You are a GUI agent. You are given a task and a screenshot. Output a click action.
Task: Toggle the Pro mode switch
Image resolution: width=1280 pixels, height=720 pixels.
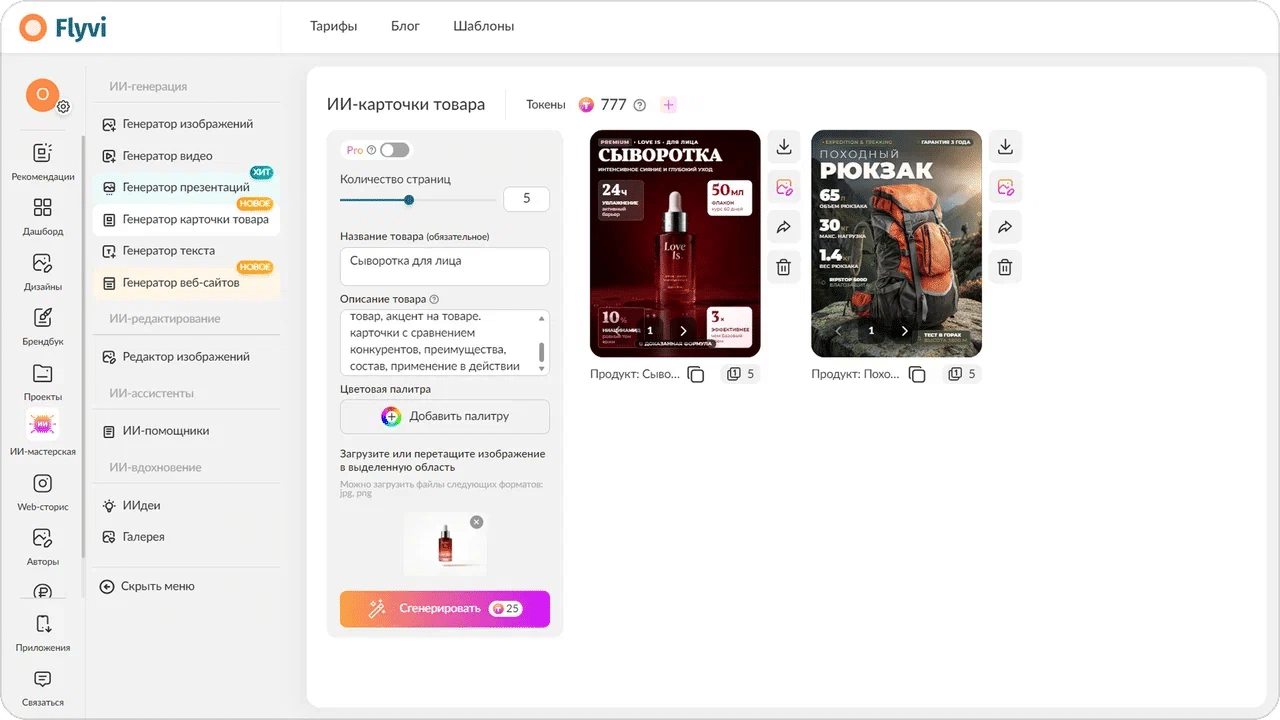[x=394, y=150]
